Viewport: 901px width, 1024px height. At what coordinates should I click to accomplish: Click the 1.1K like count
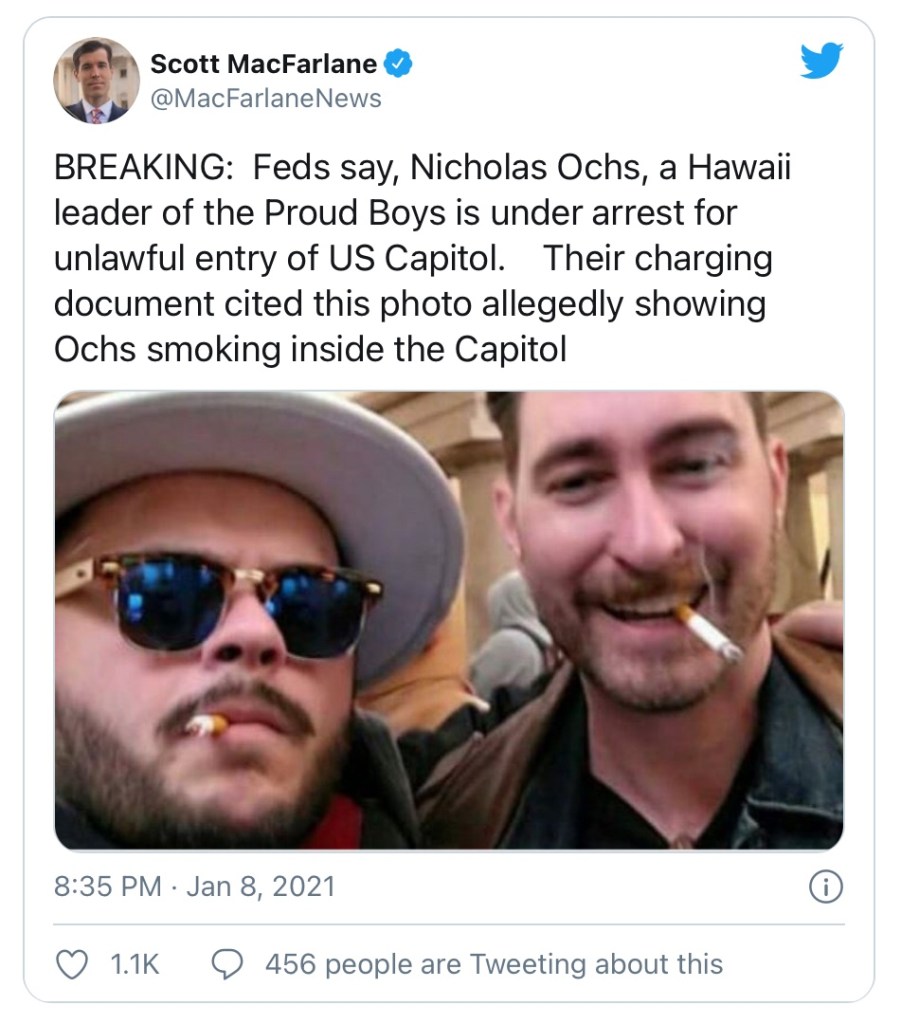click(x=135, y=964)
